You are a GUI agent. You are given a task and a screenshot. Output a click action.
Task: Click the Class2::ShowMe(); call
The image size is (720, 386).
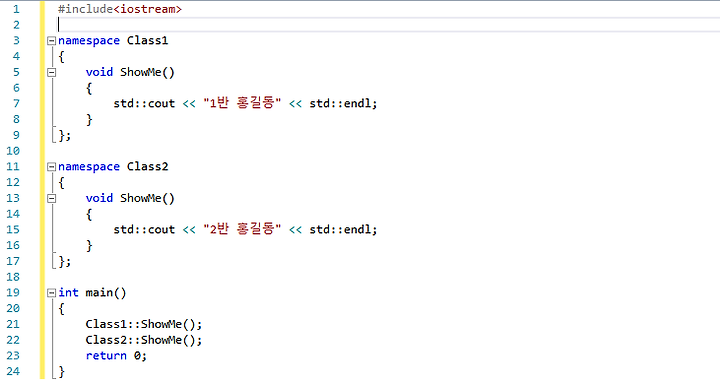tap(144, 340)
